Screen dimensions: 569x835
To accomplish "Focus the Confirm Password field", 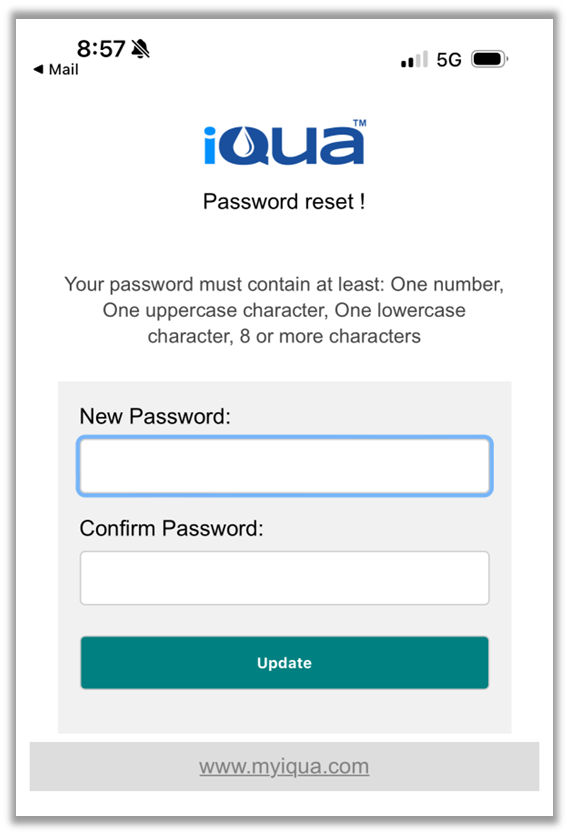I will [x=284, y=578].
